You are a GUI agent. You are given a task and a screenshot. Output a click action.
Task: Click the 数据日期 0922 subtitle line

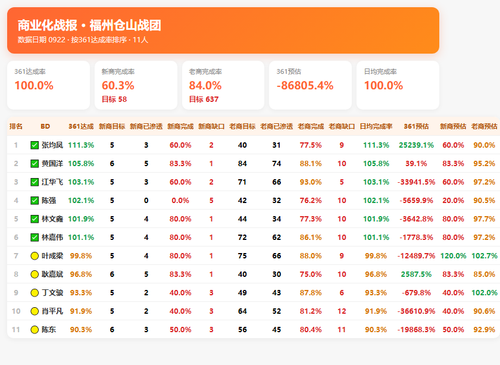point(83,40)
